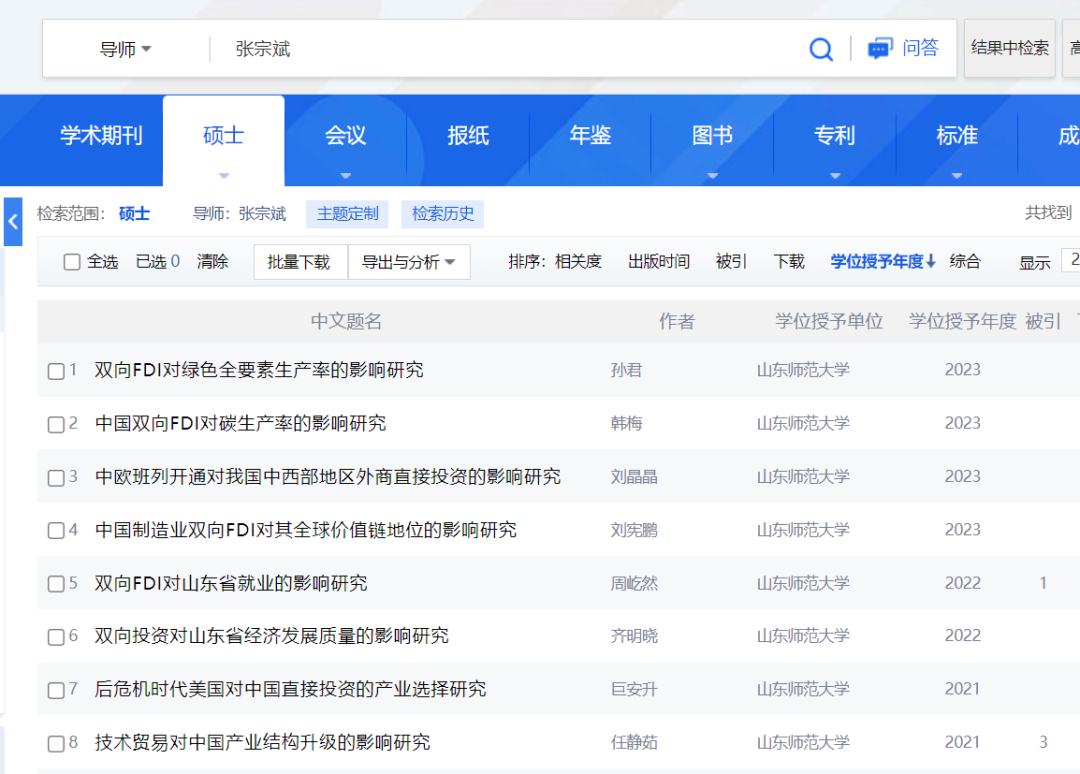Tick checkbox for row 4 中国制造业双向FDI
The image size is (1080, 774).
tap(56, 530)
